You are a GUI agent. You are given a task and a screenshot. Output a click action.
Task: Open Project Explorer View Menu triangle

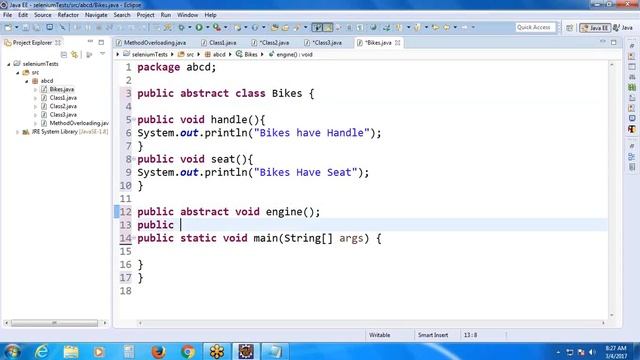point(102,54)
